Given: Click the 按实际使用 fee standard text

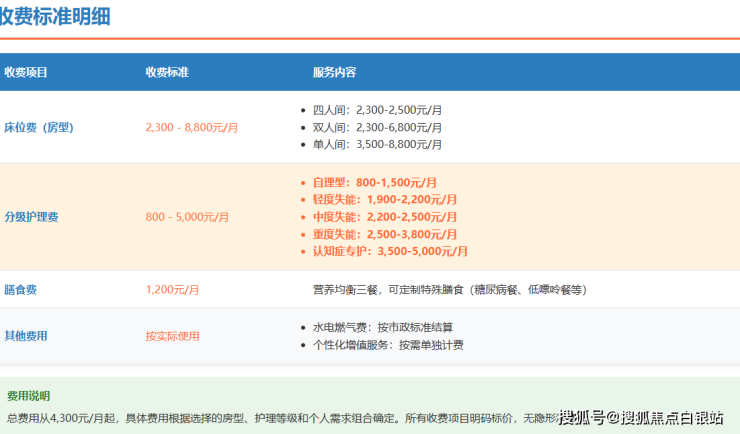Looking at the screenshot, I should click(173, 336).
